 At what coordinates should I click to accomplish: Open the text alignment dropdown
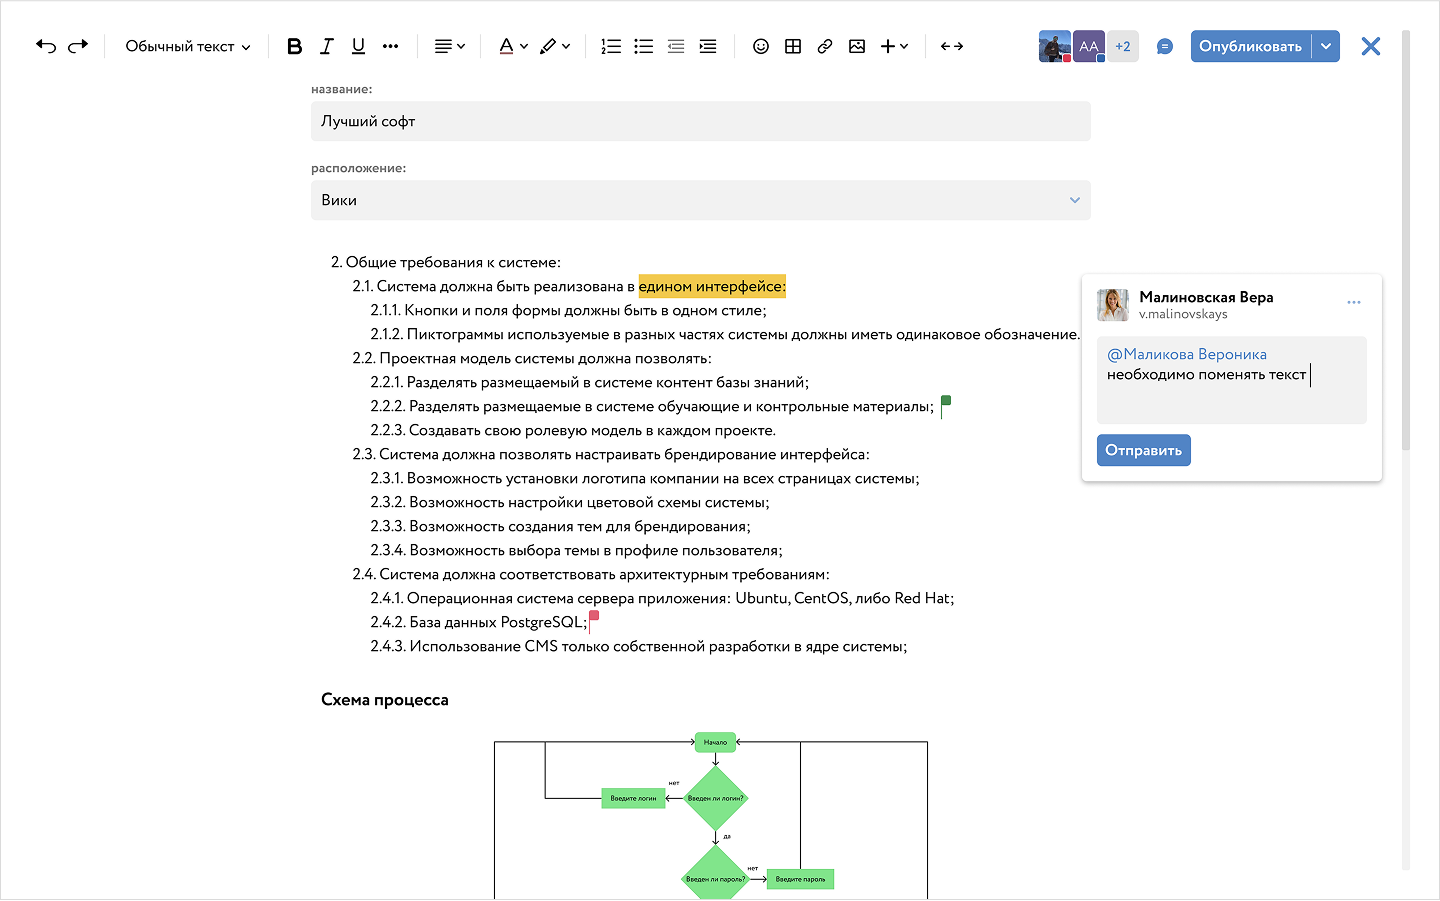click(450, 46)
